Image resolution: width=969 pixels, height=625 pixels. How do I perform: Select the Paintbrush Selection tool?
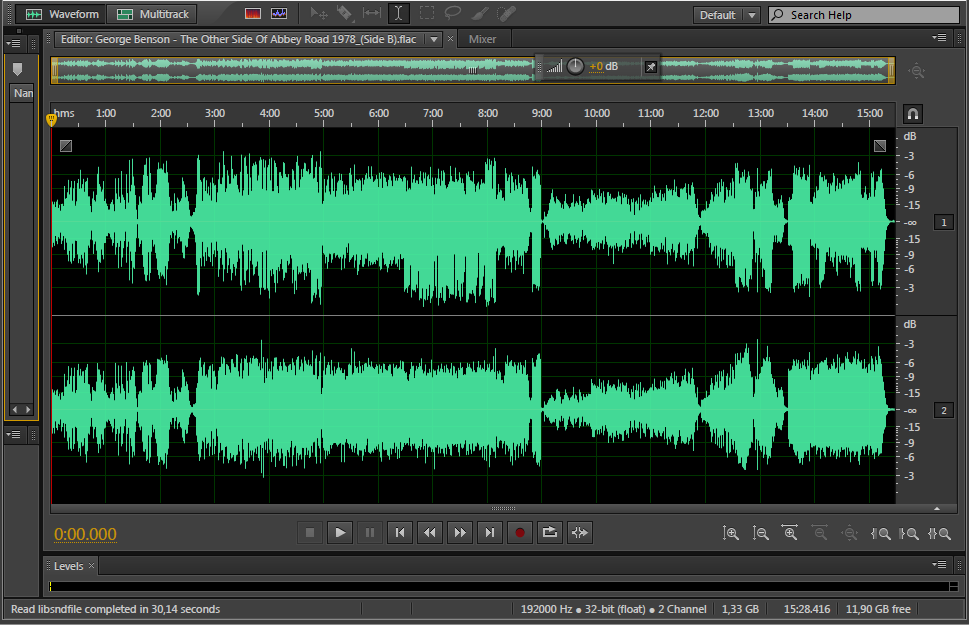pyautogui.click(x=480, y=14)
